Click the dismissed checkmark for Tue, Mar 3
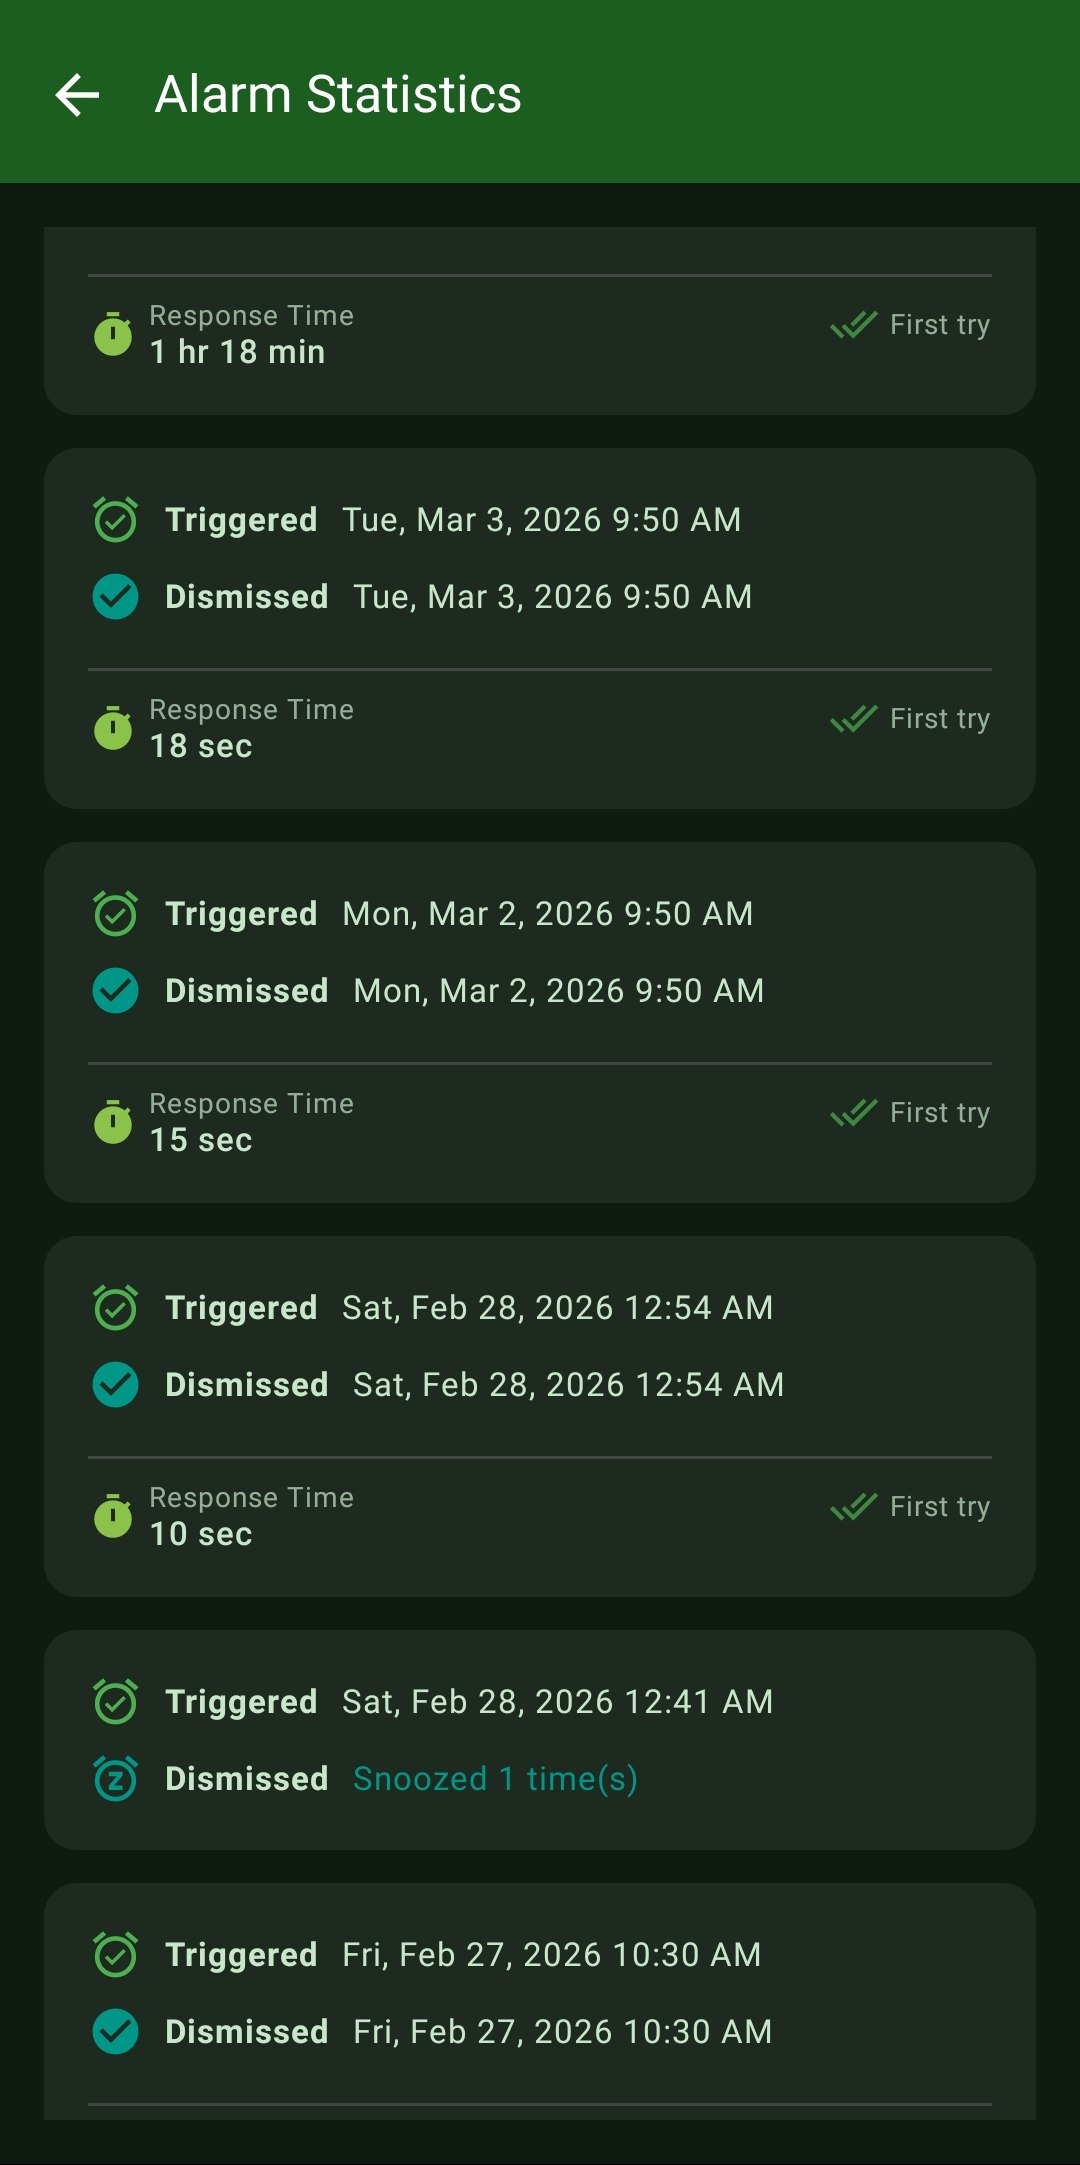 click(115, 597)
